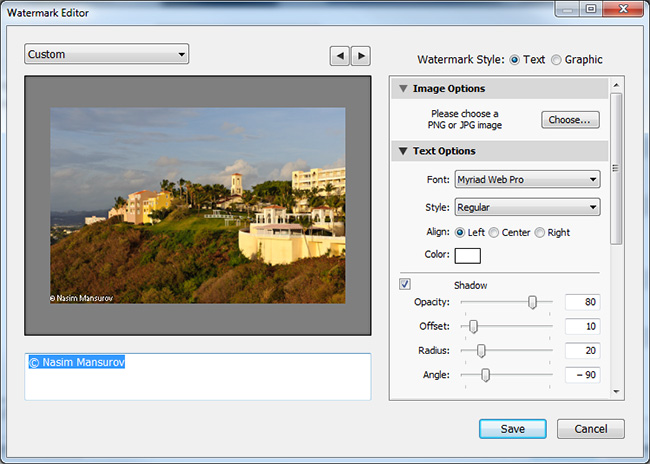The height and width of the screenshot is (464, 650).
Task: Click the next image right arrow button
Action: coord(361,56)
